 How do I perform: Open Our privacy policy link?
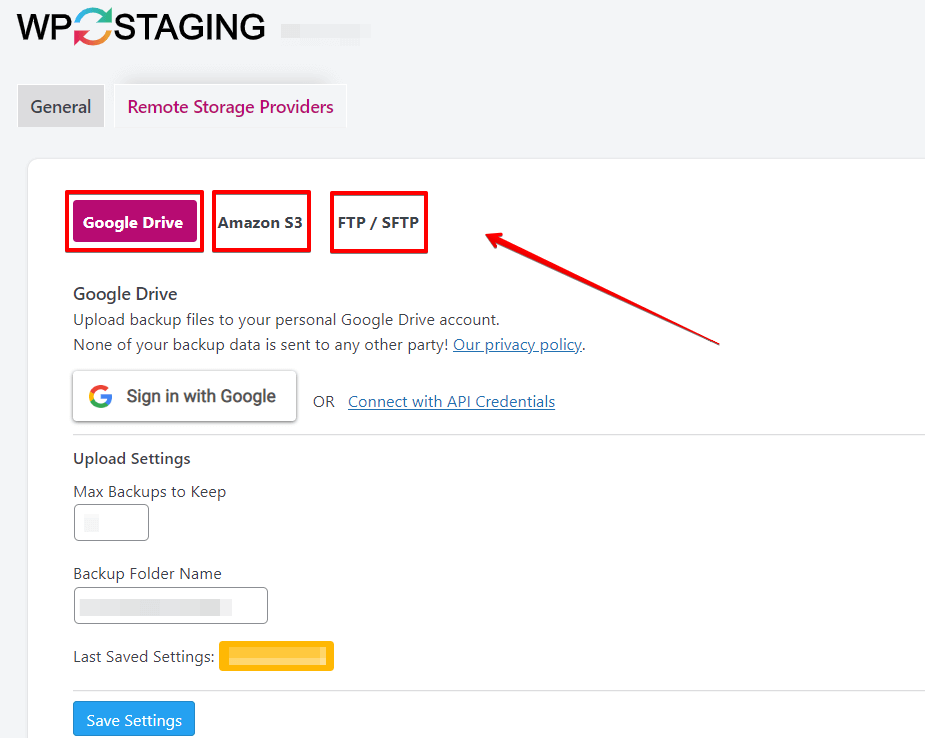[x=517, y=345]
